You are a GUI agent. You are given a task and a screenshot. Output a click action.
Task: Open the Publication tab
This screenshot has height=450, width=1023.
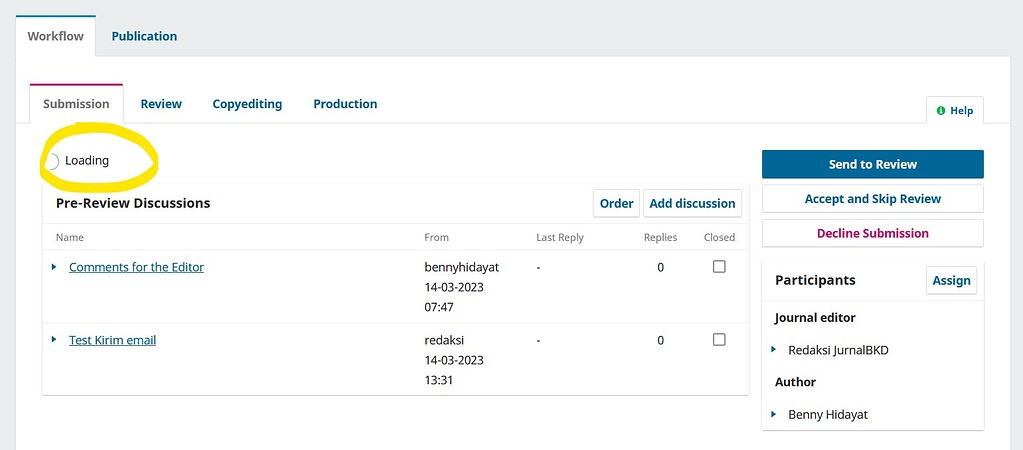(x=144, y=36)
